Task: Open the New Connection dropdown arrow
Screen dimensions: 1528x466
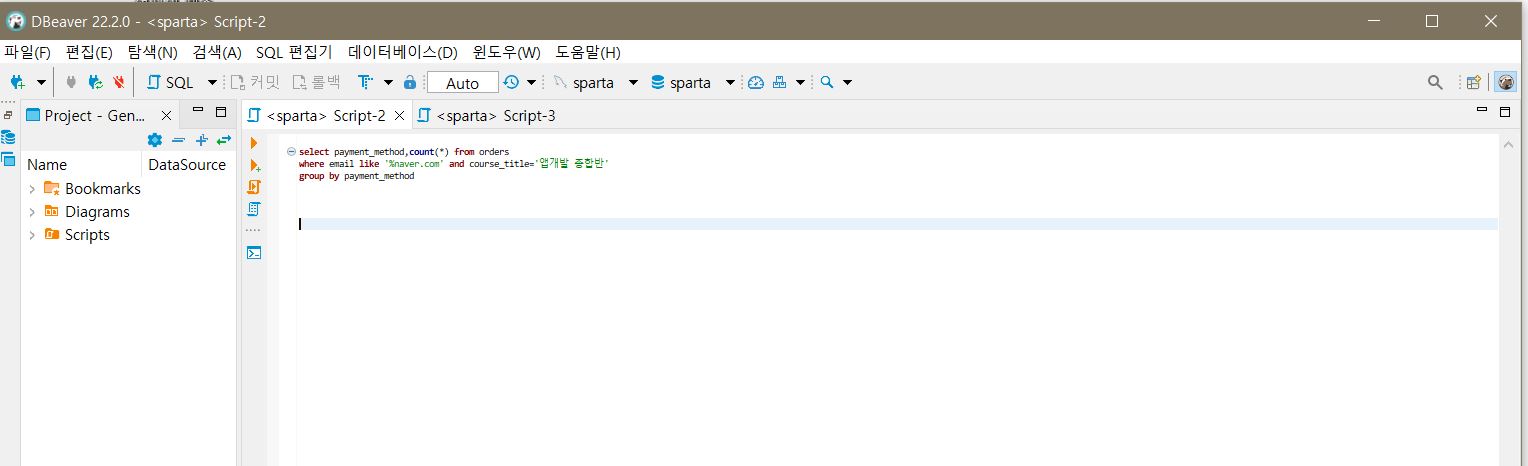Action: [41, 82]
